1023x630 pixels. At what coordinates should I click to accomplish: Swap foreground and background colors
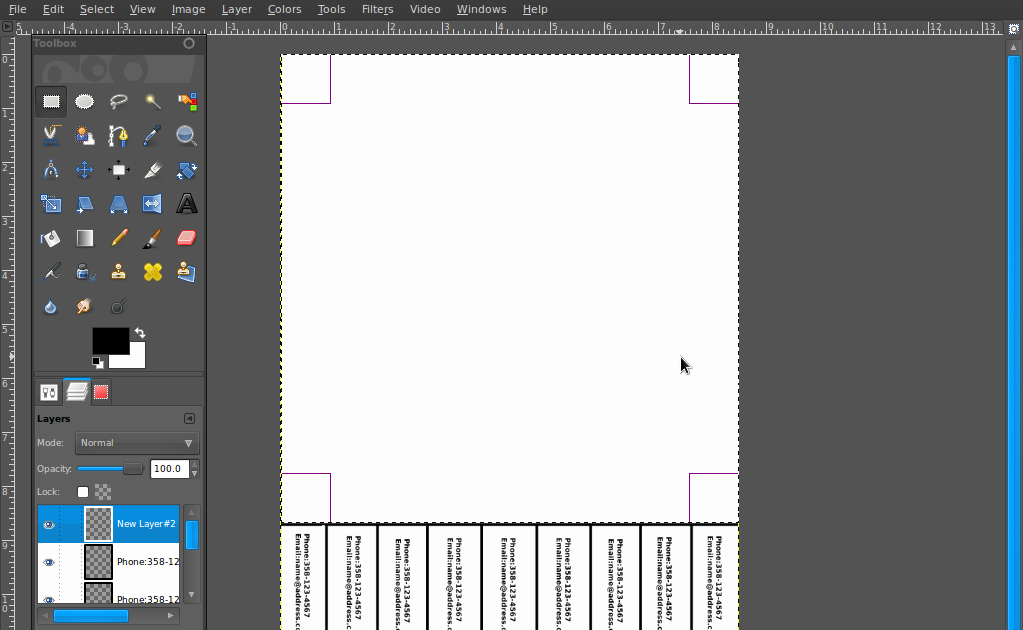140,333
